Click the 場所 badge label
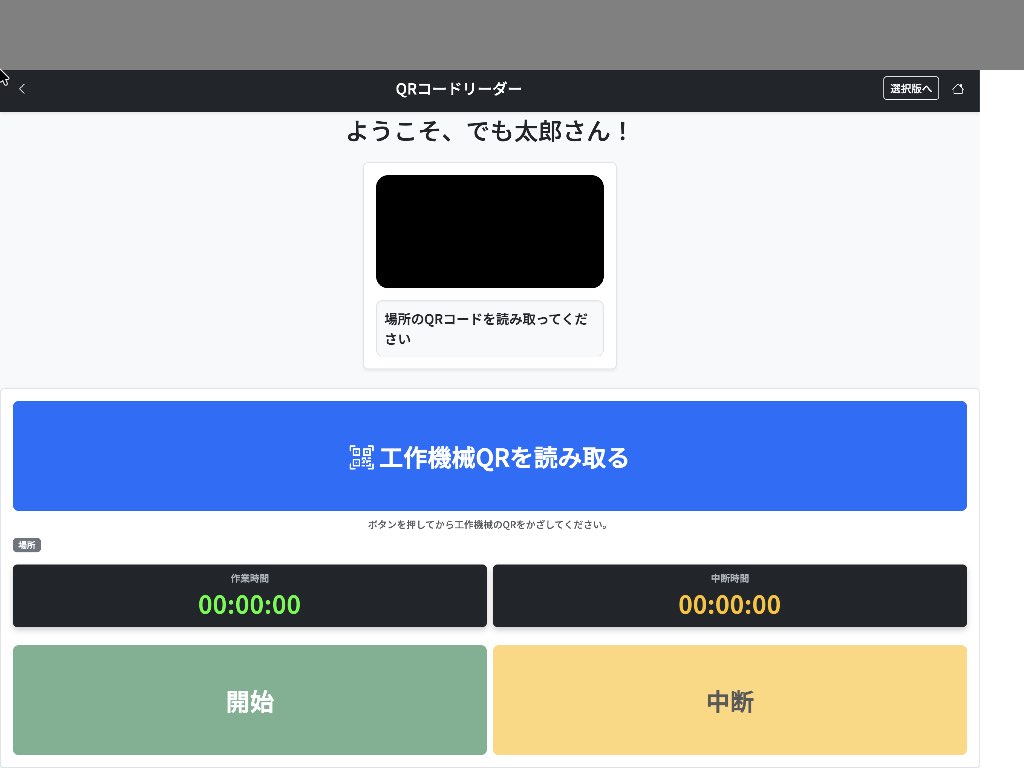Screen dimensions: 1024x768 click(x=27, y=545)
